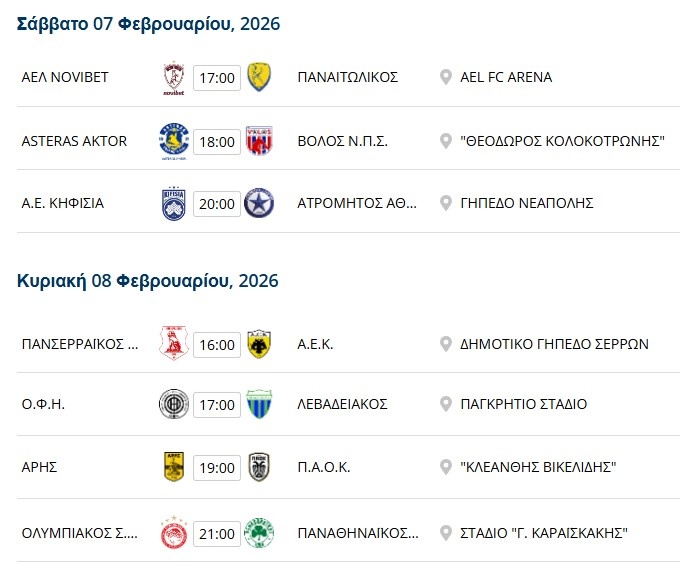Image resolution: width=680 pixels, height=562 pixels.
Task: Click the ΑΕΛ Novibet team crest
Action: (173, 77)
